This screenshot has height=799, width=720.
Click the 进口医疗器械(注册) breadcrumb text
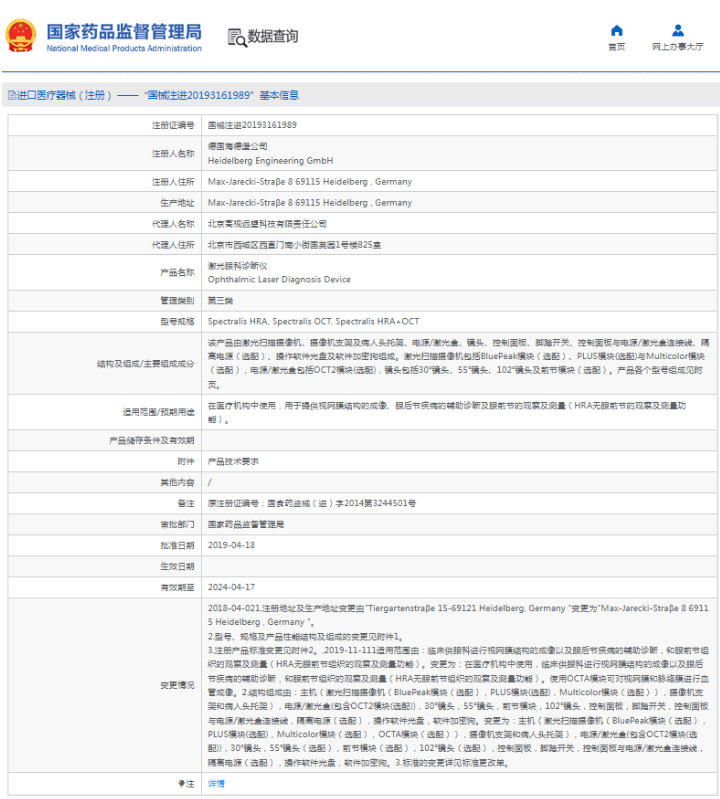pyautogui.click(x=64, y=95)
